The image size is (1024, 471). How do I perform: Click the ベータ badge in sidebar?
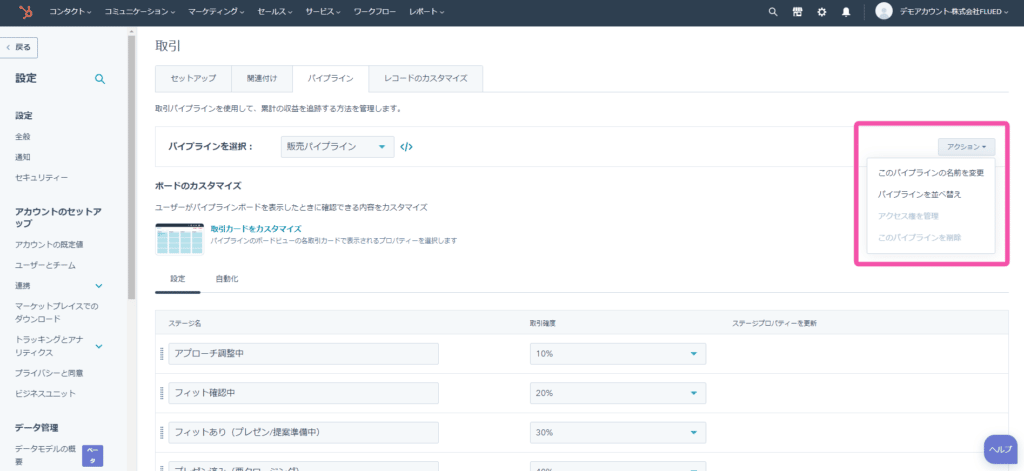point(92,455)
